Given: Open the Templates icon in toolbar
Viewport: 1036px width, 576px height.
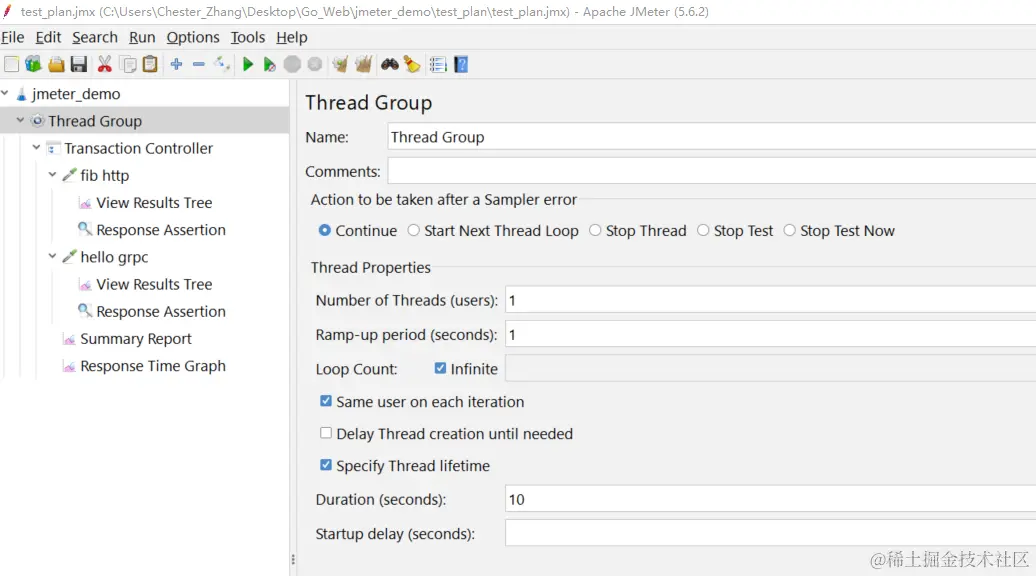Looking at the screenshot, I should click(x=33, y=64).
